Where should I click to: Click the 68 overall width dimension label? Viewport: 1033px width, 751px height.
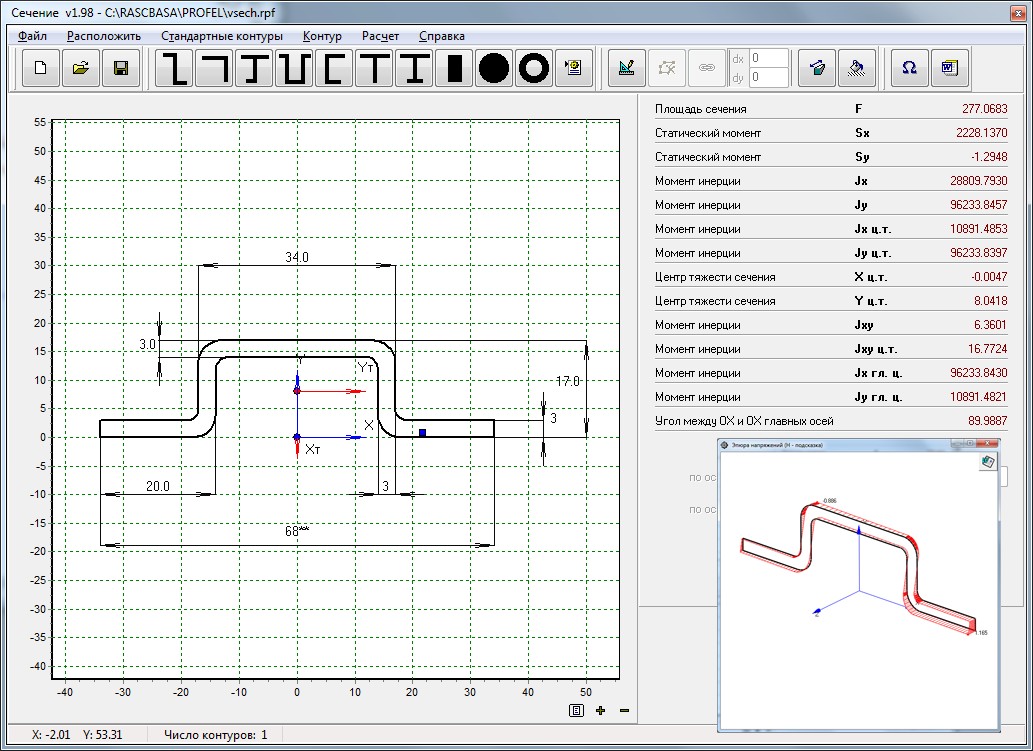click(x=296, y=531)
